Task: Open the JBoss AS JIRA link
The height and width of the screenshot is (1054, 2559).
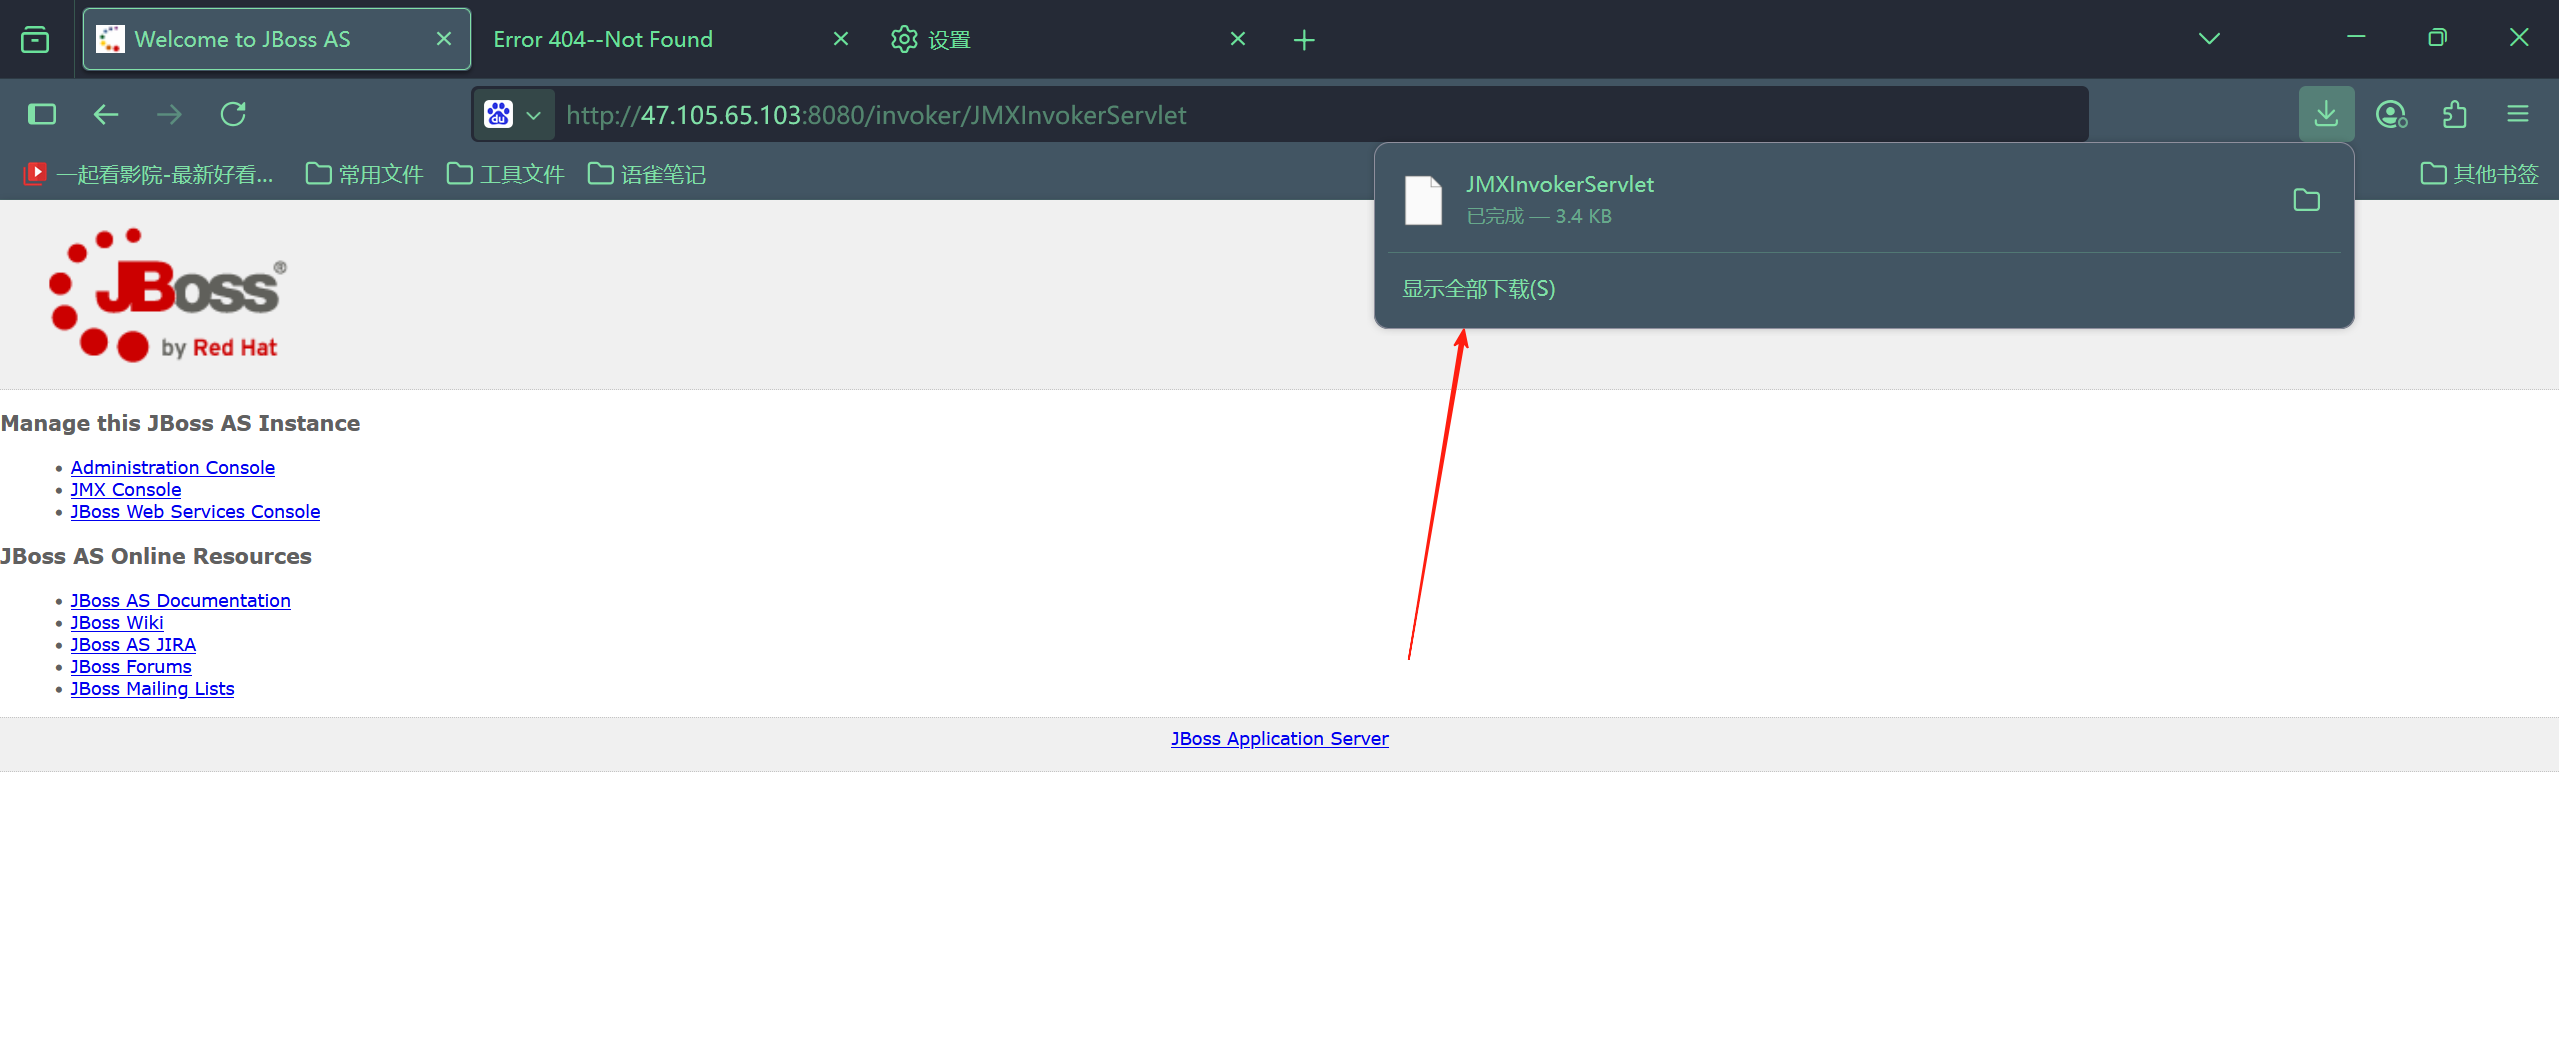Action: coord(133,644)
